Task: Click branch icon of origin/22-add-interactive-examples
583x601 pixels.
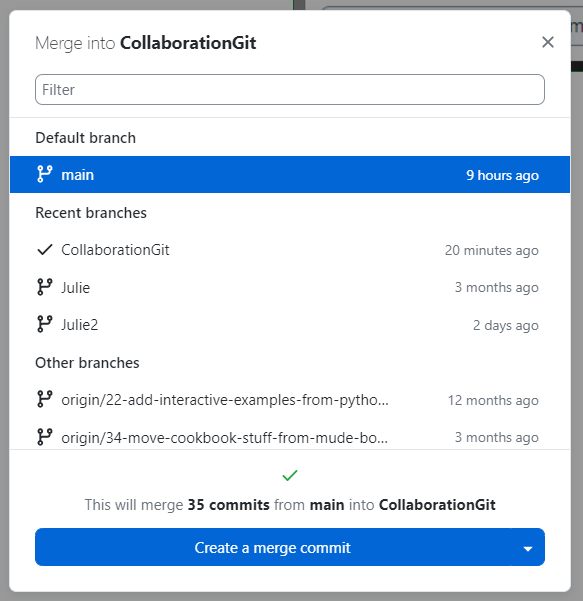Action: [x=44, y=399]
